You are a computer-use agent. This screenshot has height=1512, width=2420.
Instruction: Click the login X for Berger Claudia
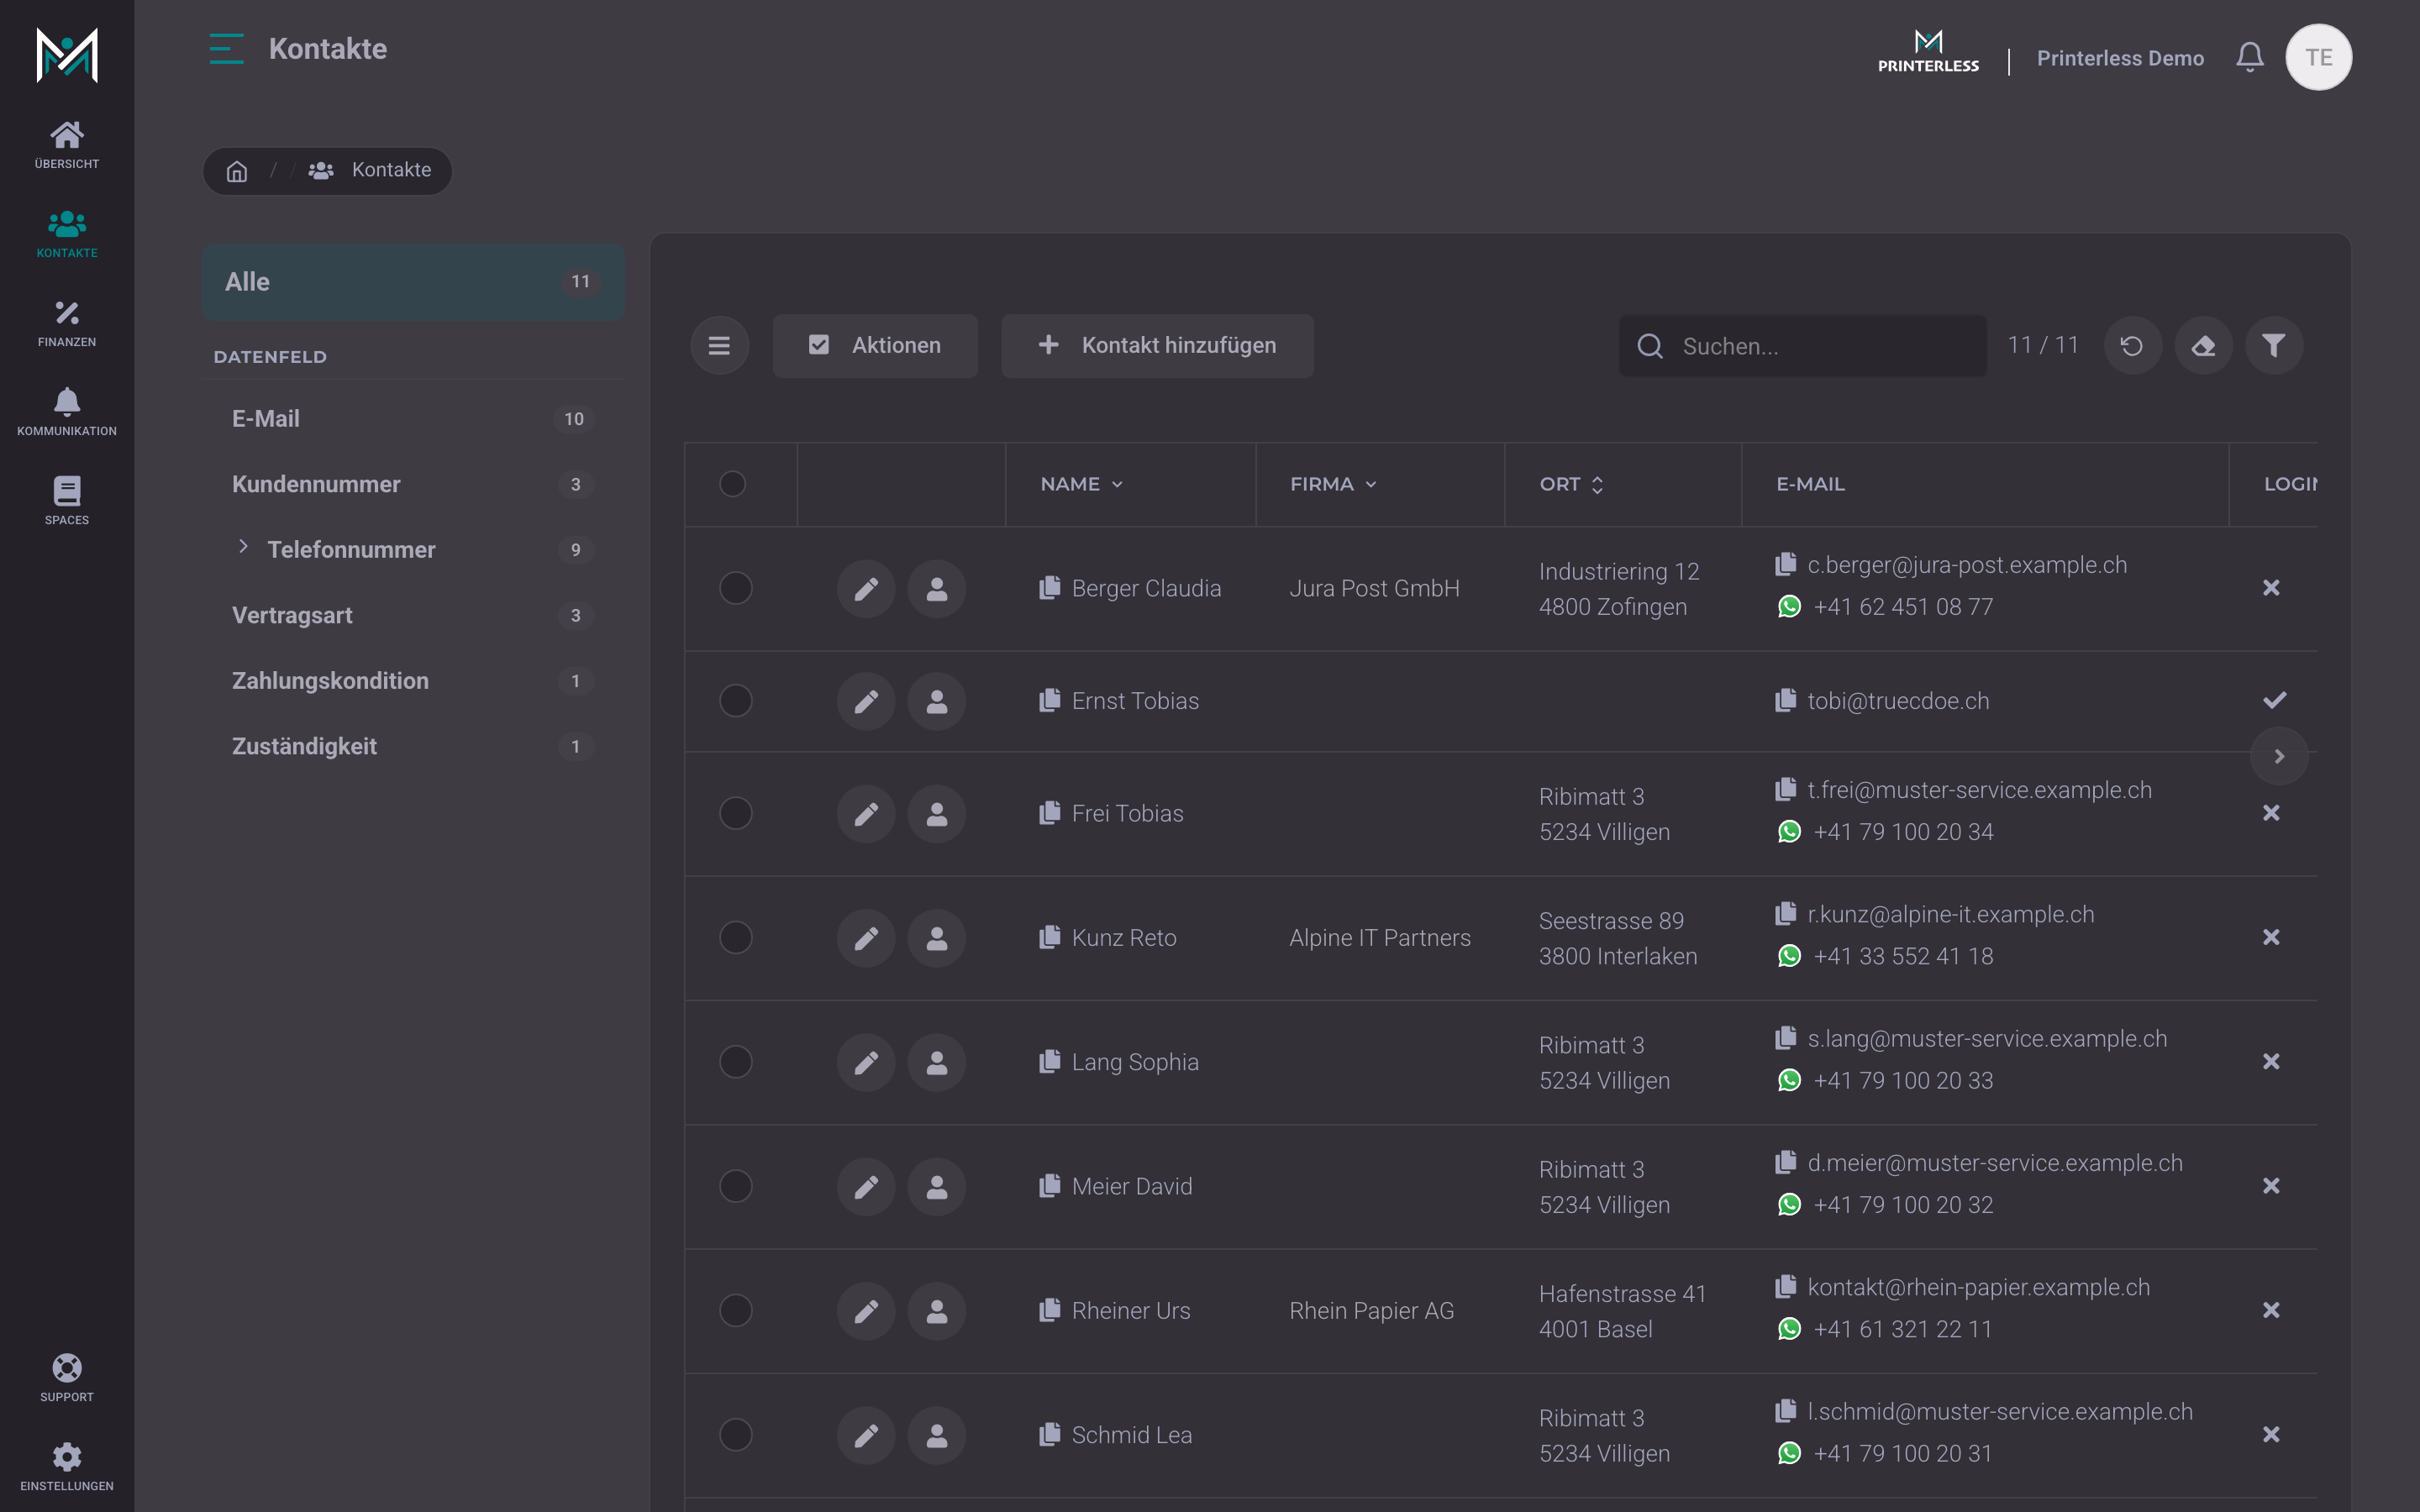pyautogui.click(x=2271, y=588)
